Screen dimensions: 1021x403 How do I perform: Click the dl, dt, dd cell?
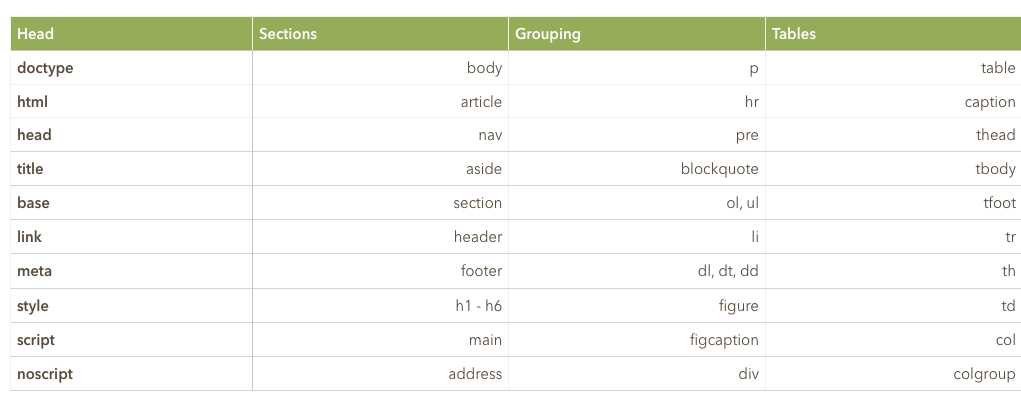tap(637, 271)
